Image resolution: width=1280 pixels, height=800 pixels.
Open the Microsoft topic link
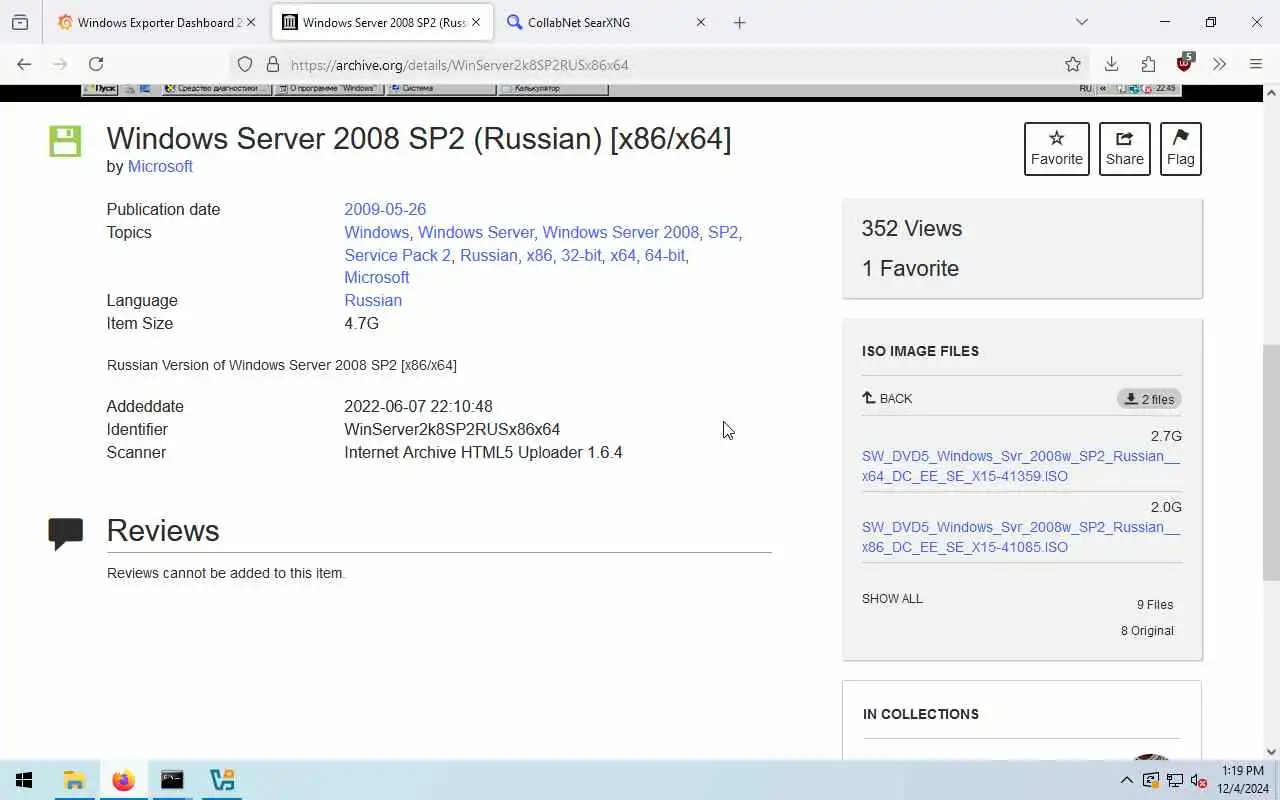click(x=377, y=277)
